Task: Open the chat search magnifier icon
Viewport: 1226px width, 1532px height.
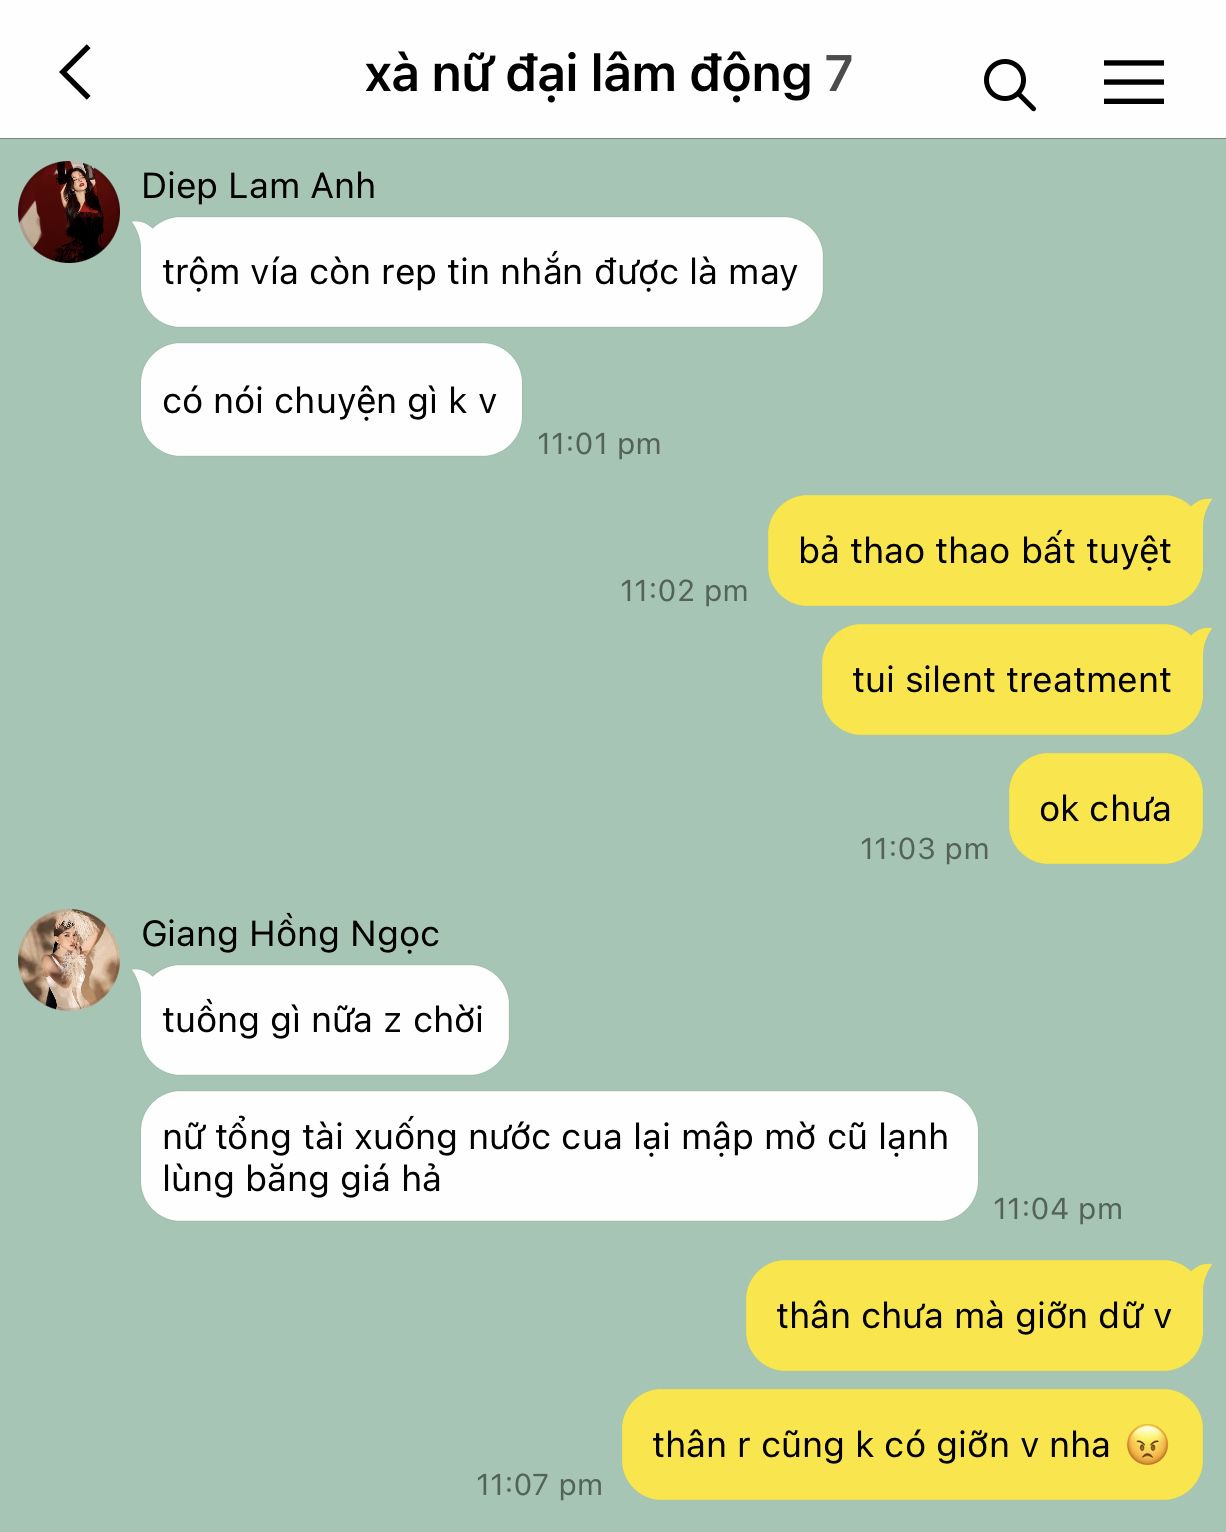Action: 1009,84
